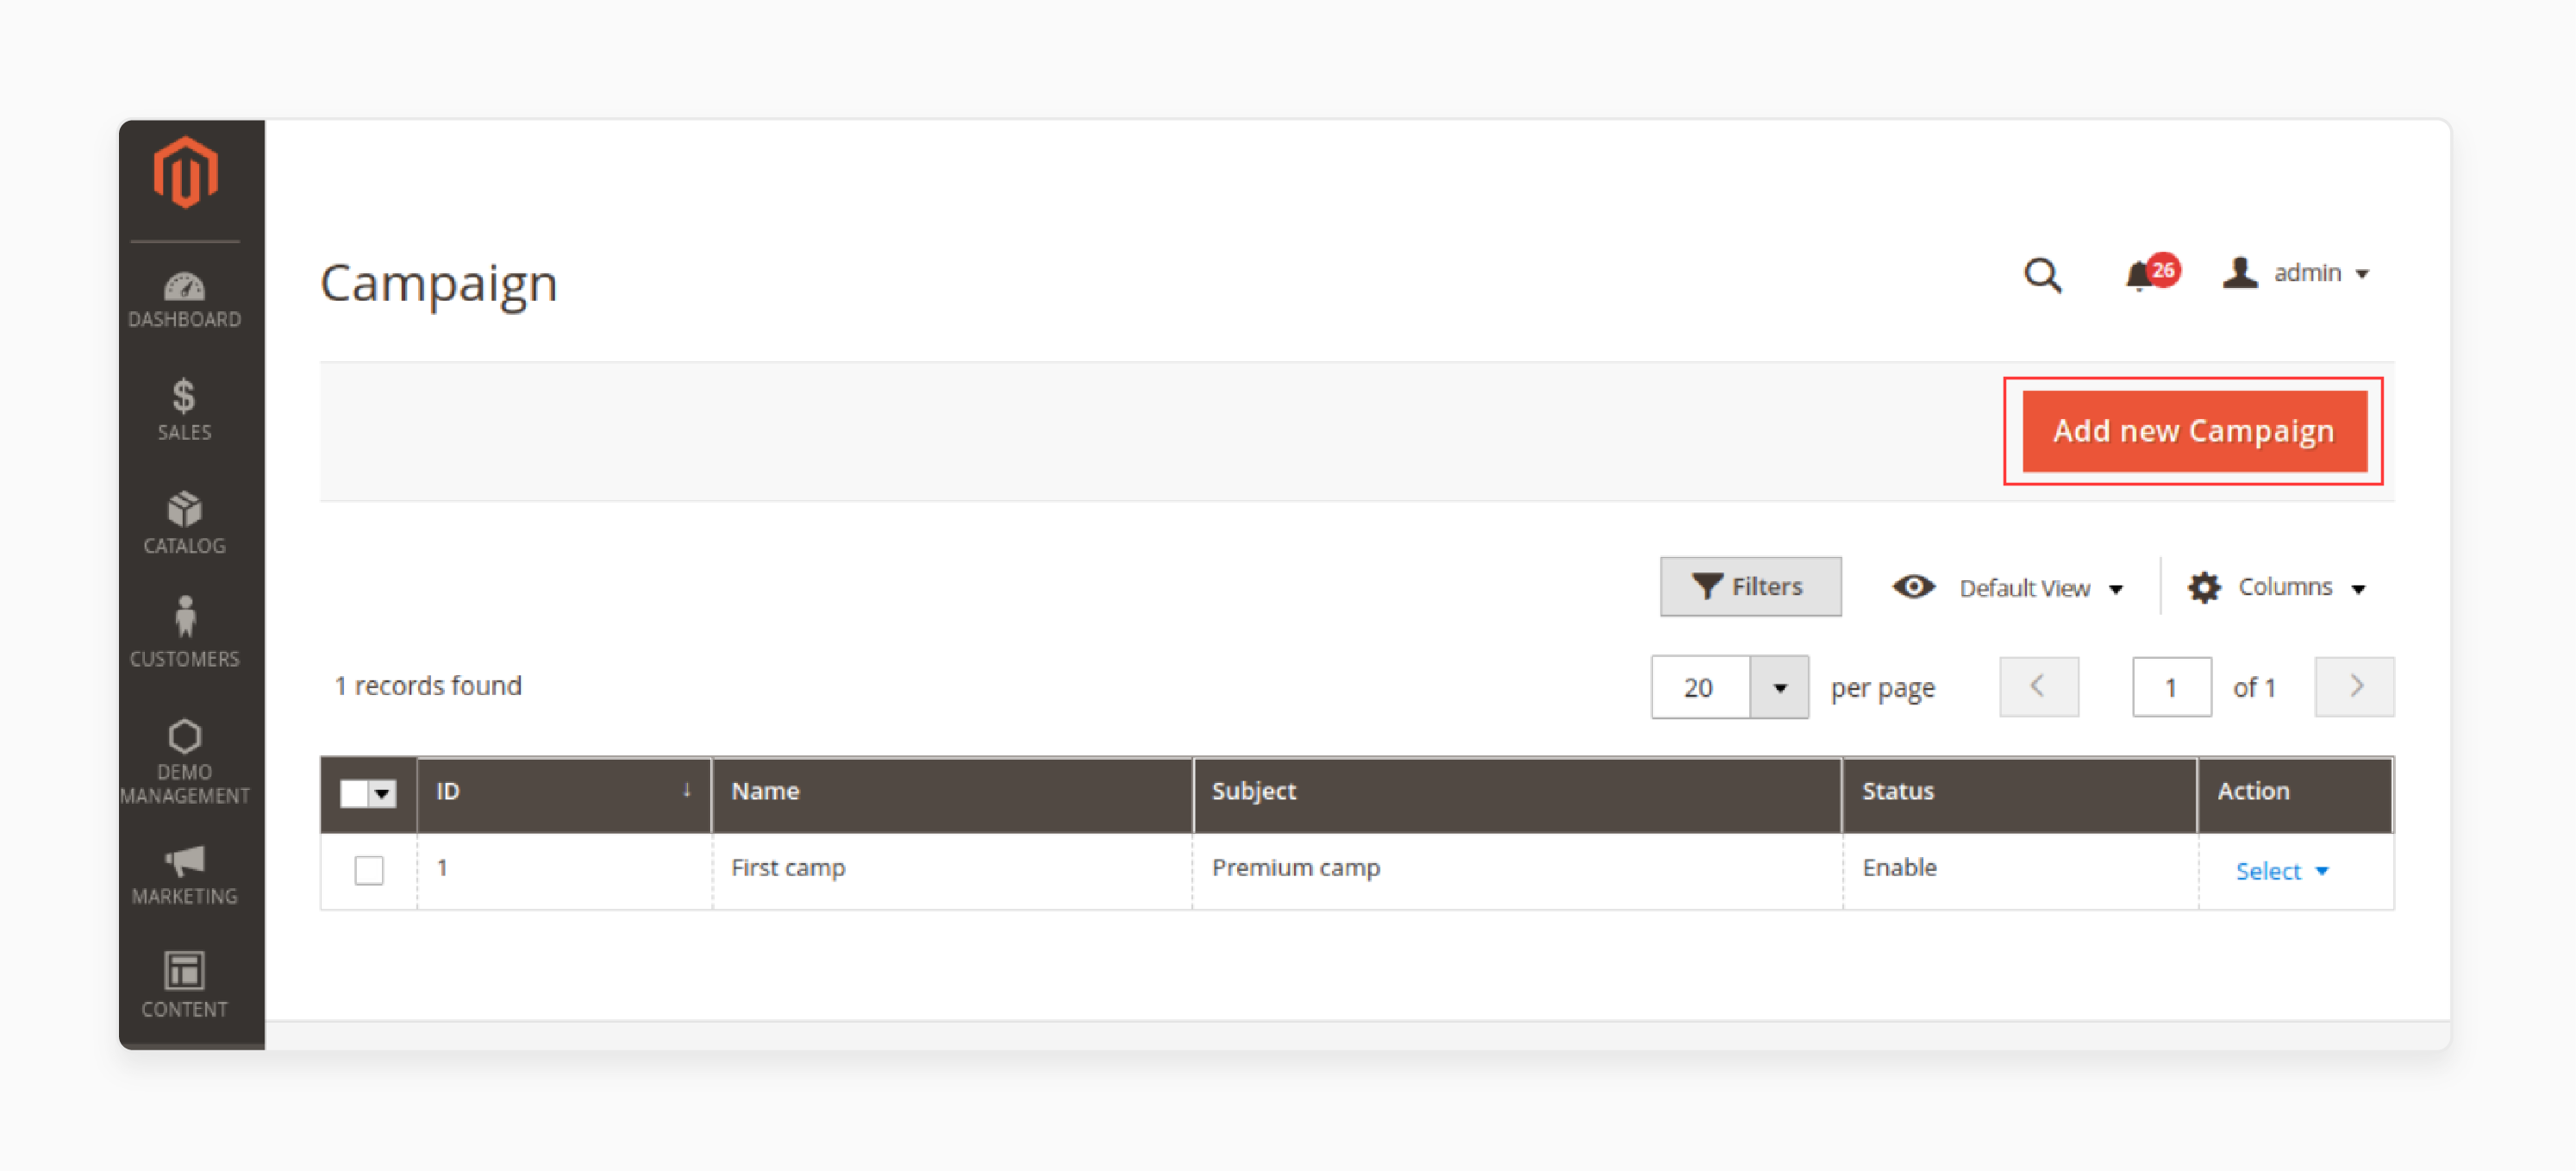Viewport: 2576px width, 1171px height.
Task: Toggle the select-all header checkbox
Action: (x=354, y=793)
